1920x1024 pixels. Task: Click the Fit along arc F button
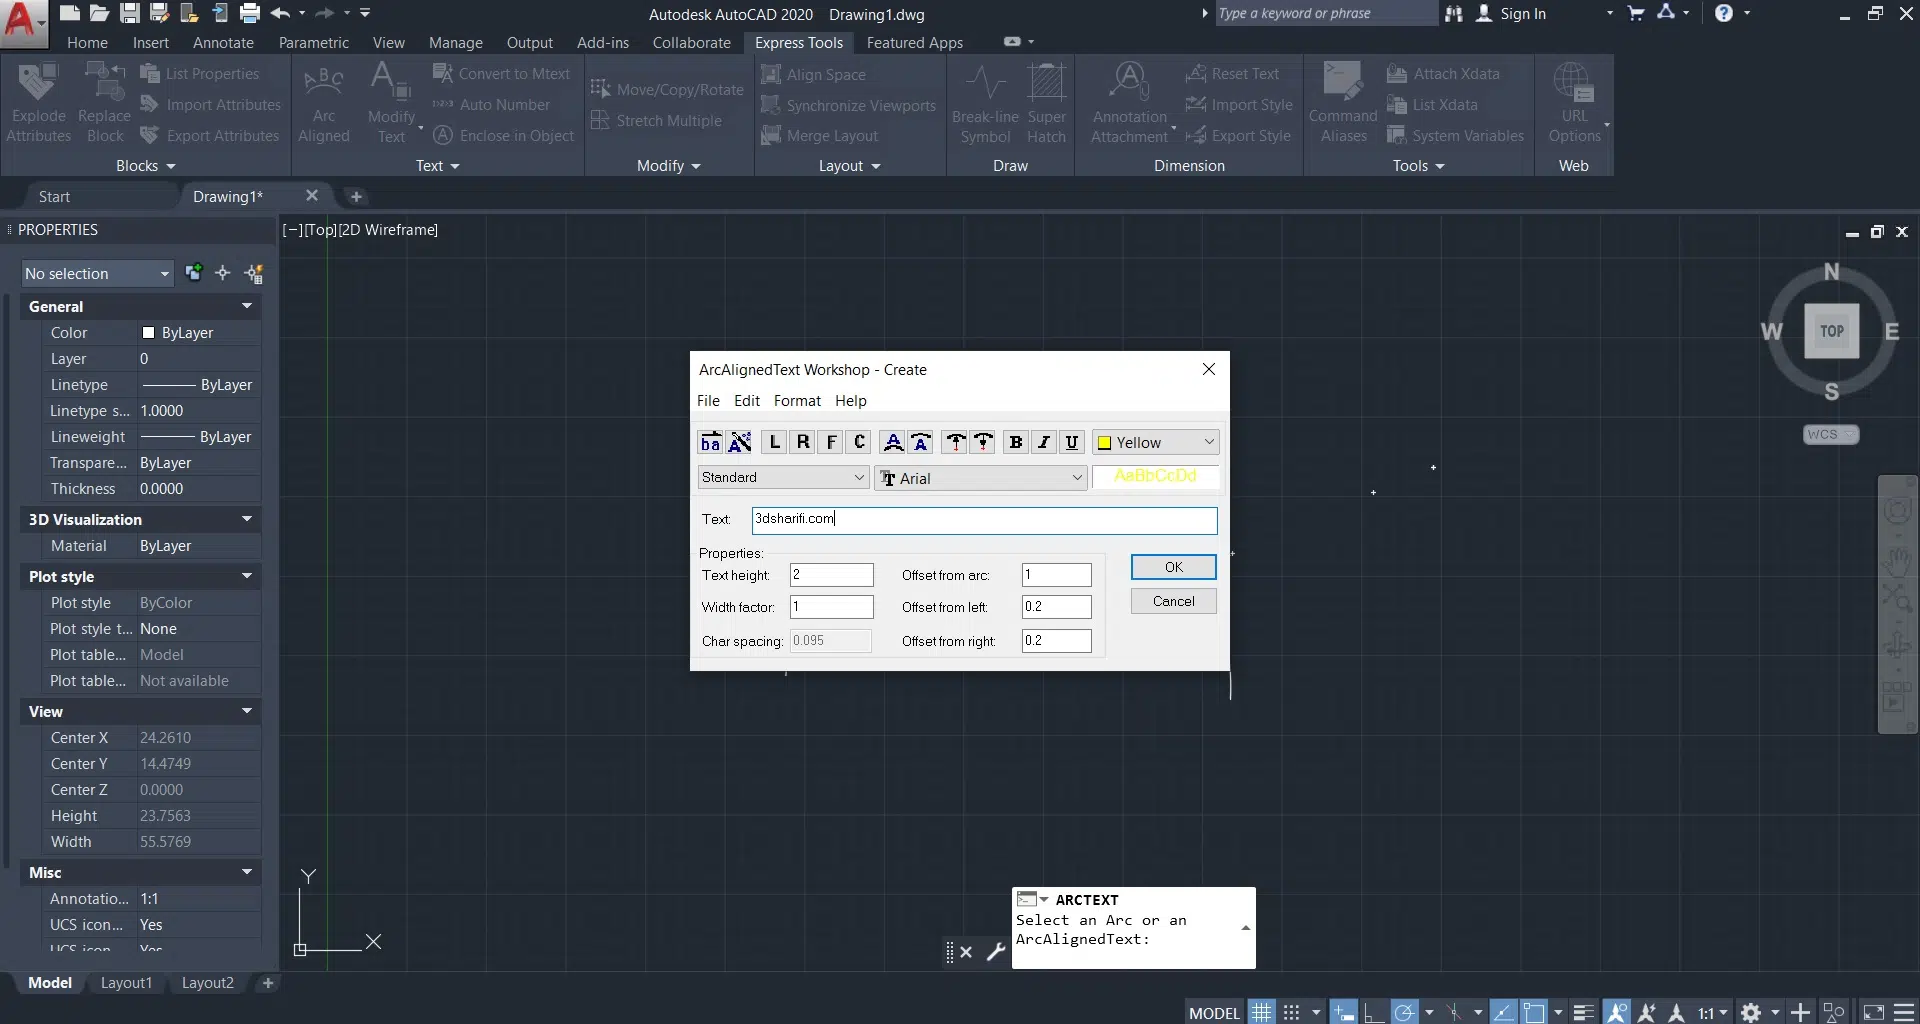pos(831,442)
